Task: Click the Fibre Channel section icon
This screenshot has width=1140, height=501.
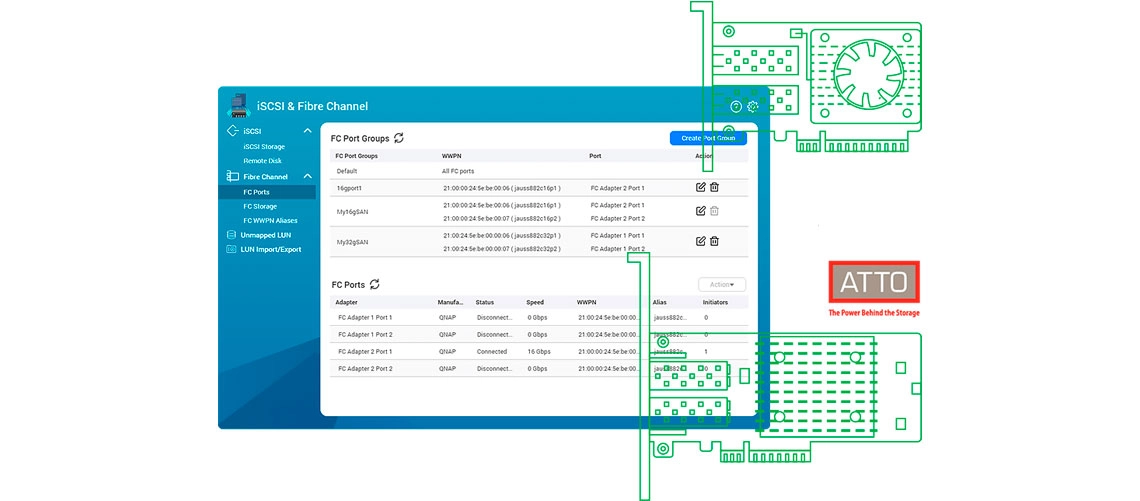Action: tap(233, 176)
